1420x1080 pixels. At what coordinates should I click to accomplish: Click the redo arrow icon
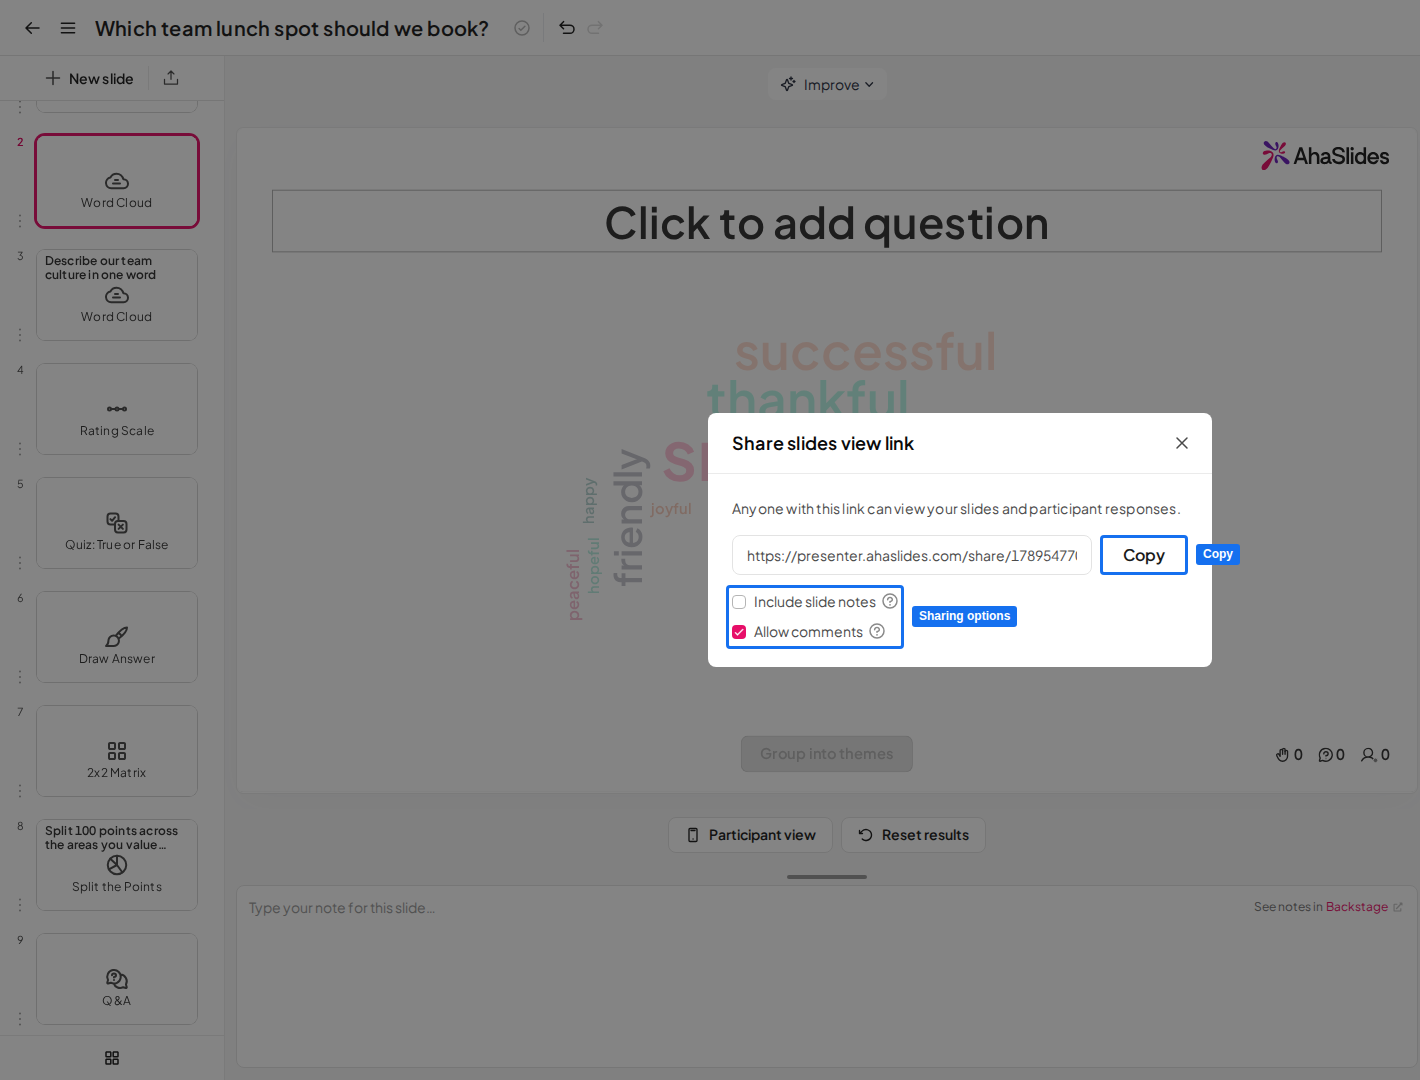tap(595, 28)
